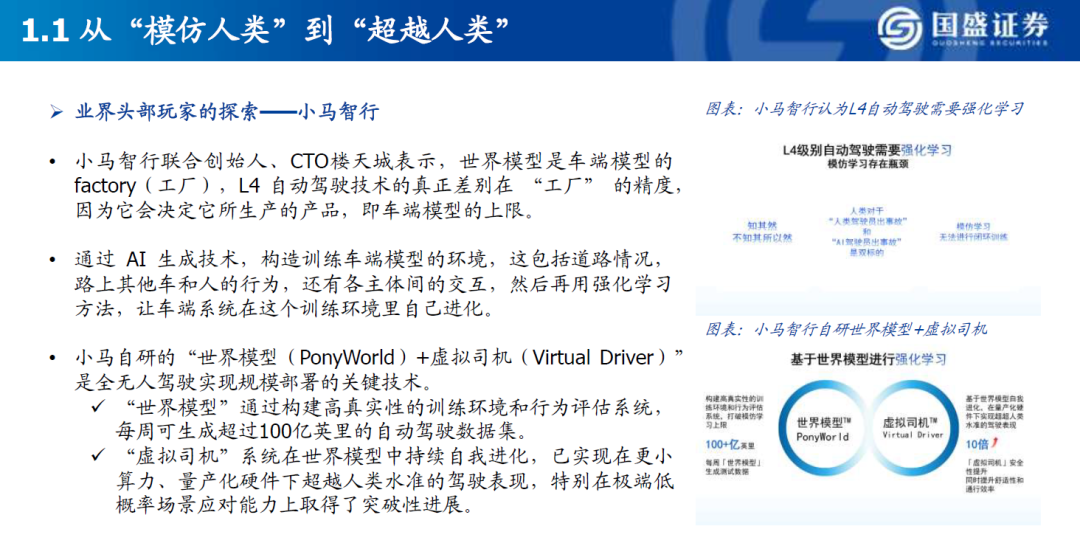This screenshot has height=543, width=1080.
Task: Click the 人类对于"人类驾驶员出事故" block in figure
Action: click(x=866, y=232)
